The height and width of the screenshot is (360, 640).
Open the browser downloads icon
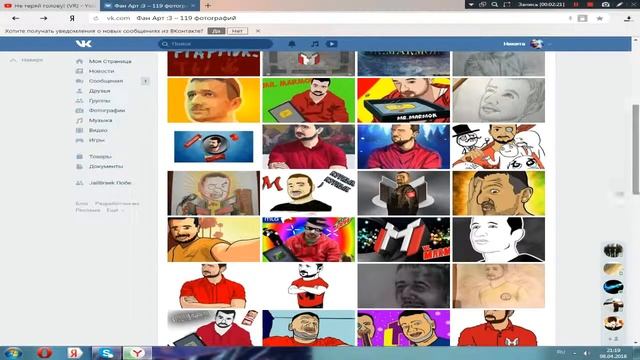628,18
